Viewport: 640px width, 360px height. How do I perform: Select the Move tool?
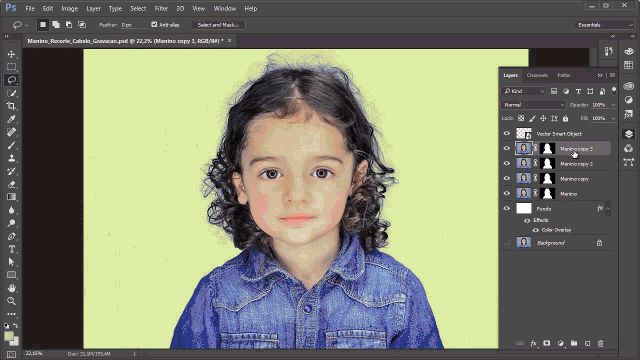click(11, 54)
